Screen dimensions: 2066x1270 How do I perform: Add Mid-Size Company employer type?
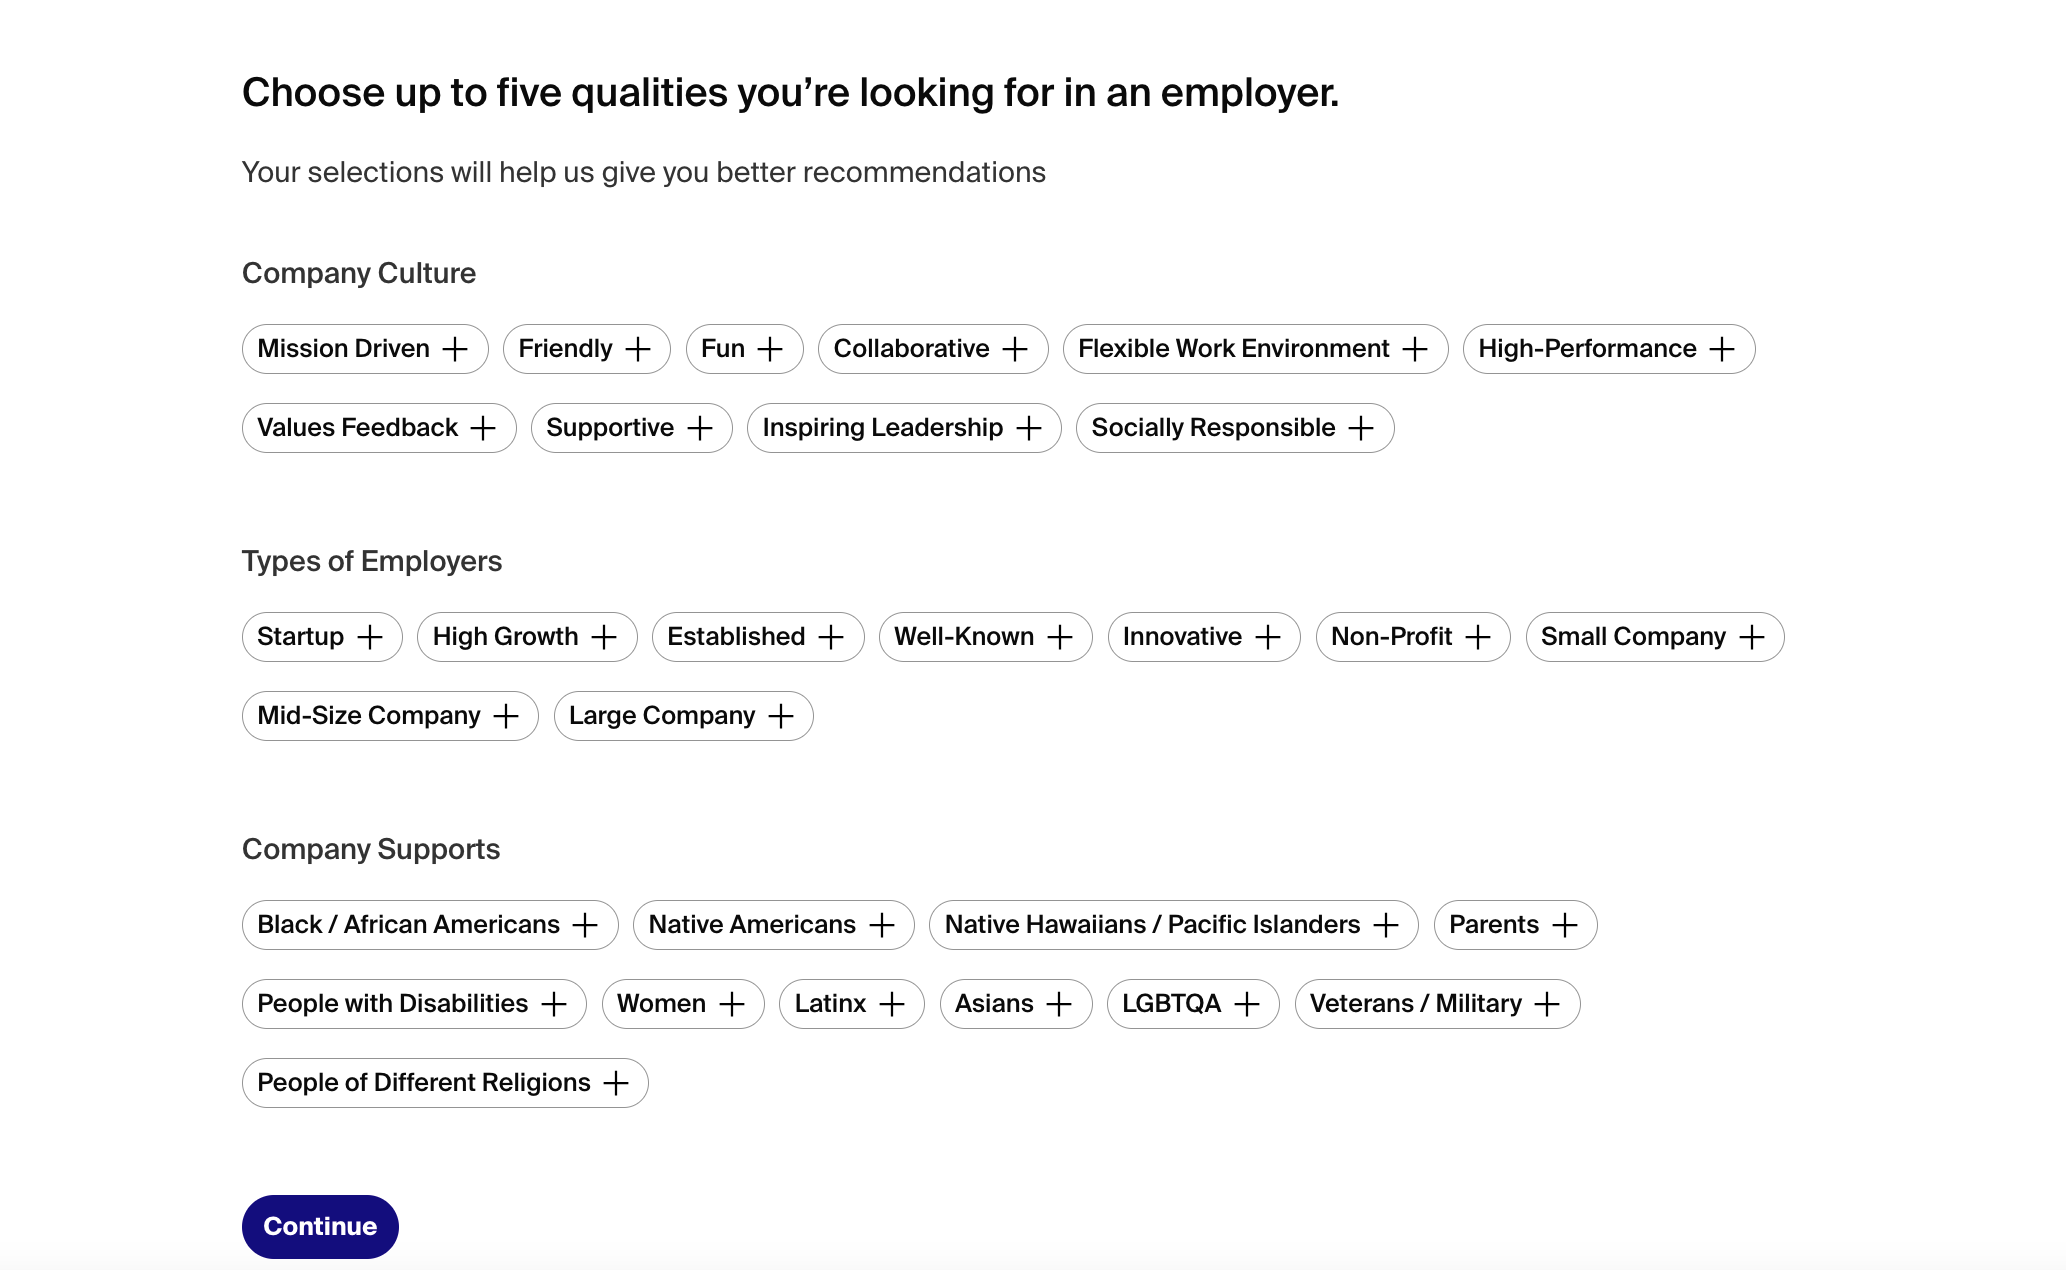point(389,716)
